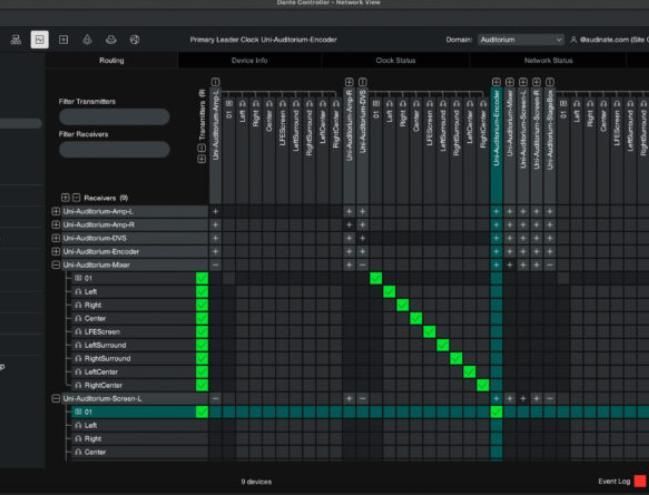Screen dimensions: 649x495
Task: Click the boxed plus toolbar icon
Action: tap(63, 40)
